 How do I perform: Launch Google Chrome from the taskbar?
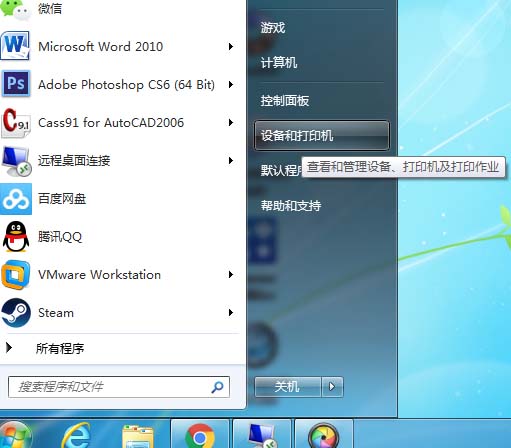200,435
